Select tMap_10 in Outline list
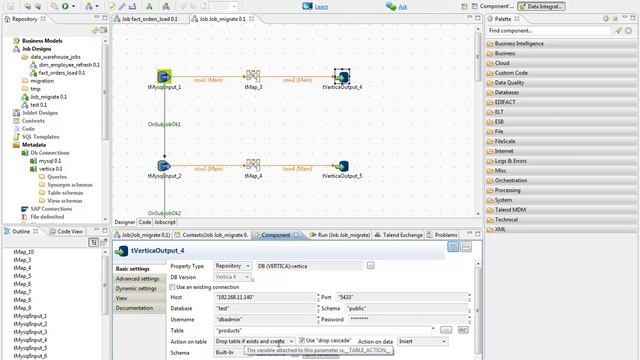Screen dimensions: 640x360 point(24,252)
